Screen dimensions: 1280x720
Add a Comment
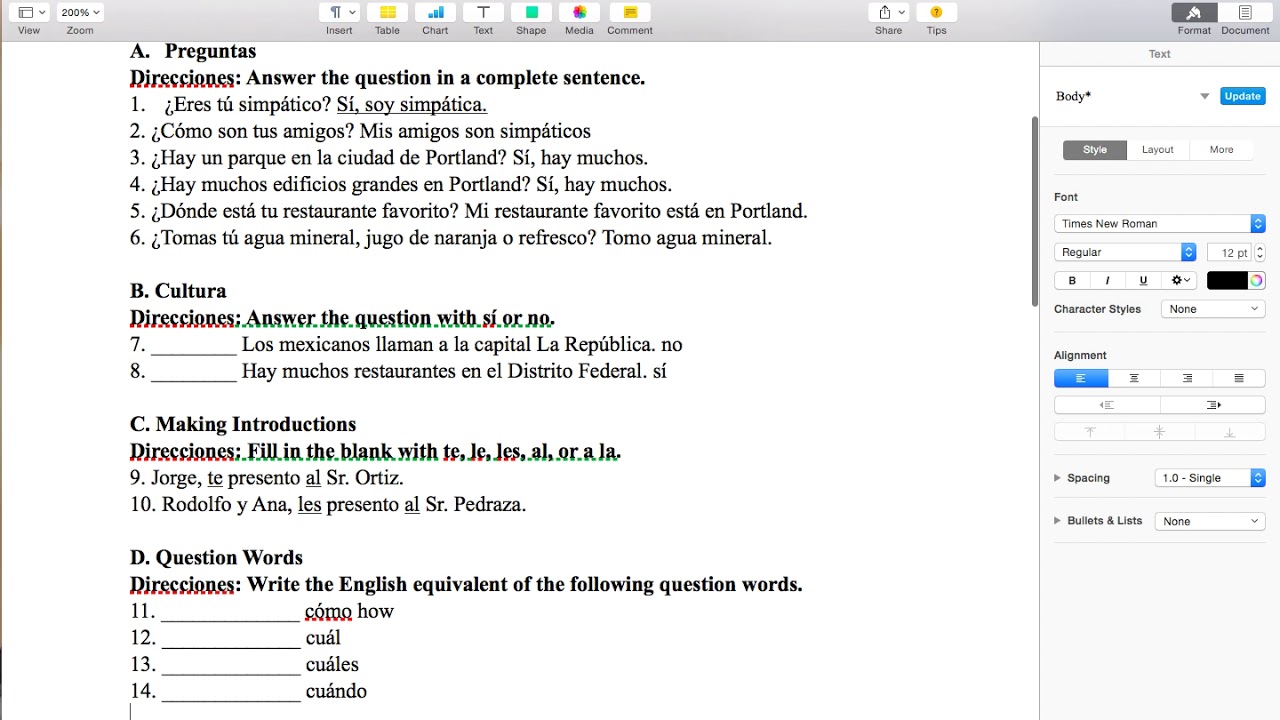630,12
